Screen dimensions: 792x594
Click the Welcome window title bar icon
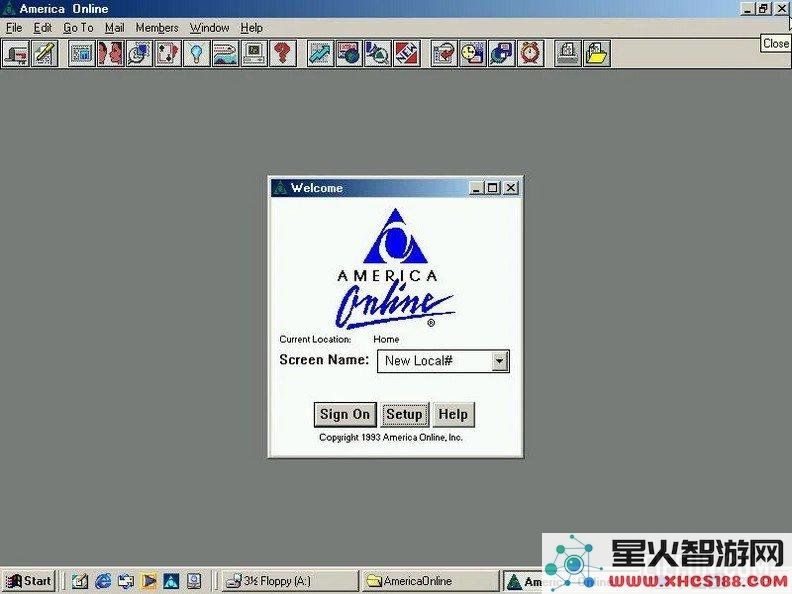(280, 188)
